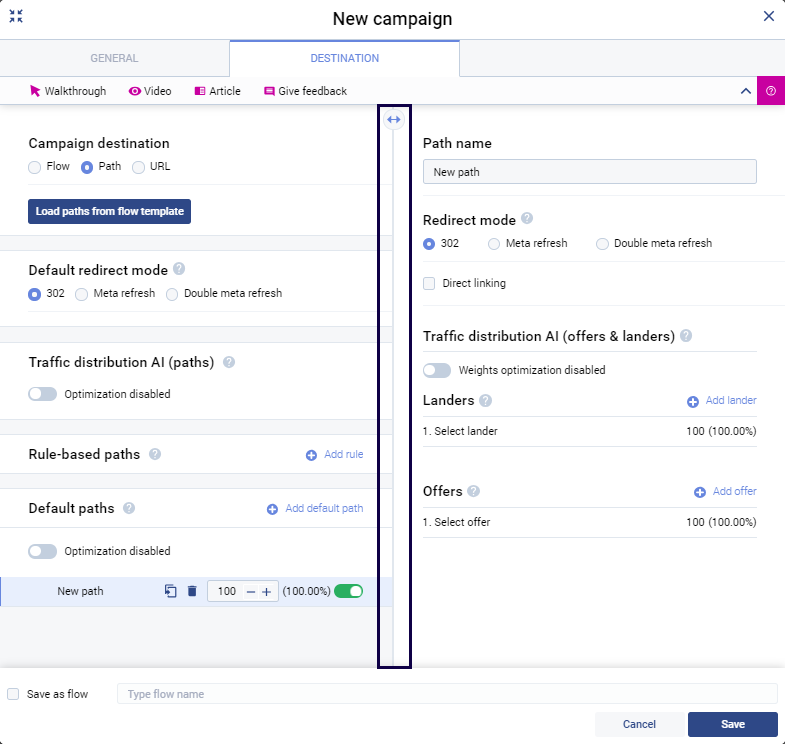
Task: Increase New path weight with plus
Action: tap(266, 592)
